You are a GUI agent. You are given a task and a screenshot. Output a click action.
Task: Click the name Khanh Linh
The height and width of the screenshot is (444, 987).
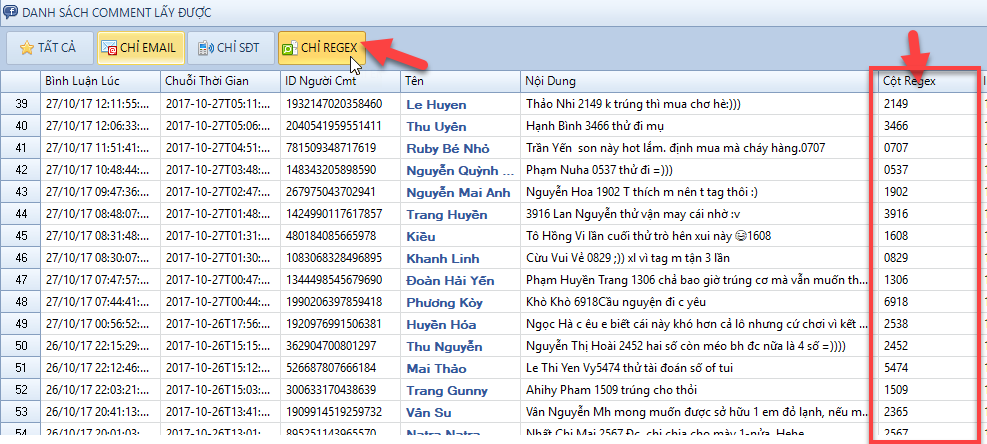click(443, 259)
